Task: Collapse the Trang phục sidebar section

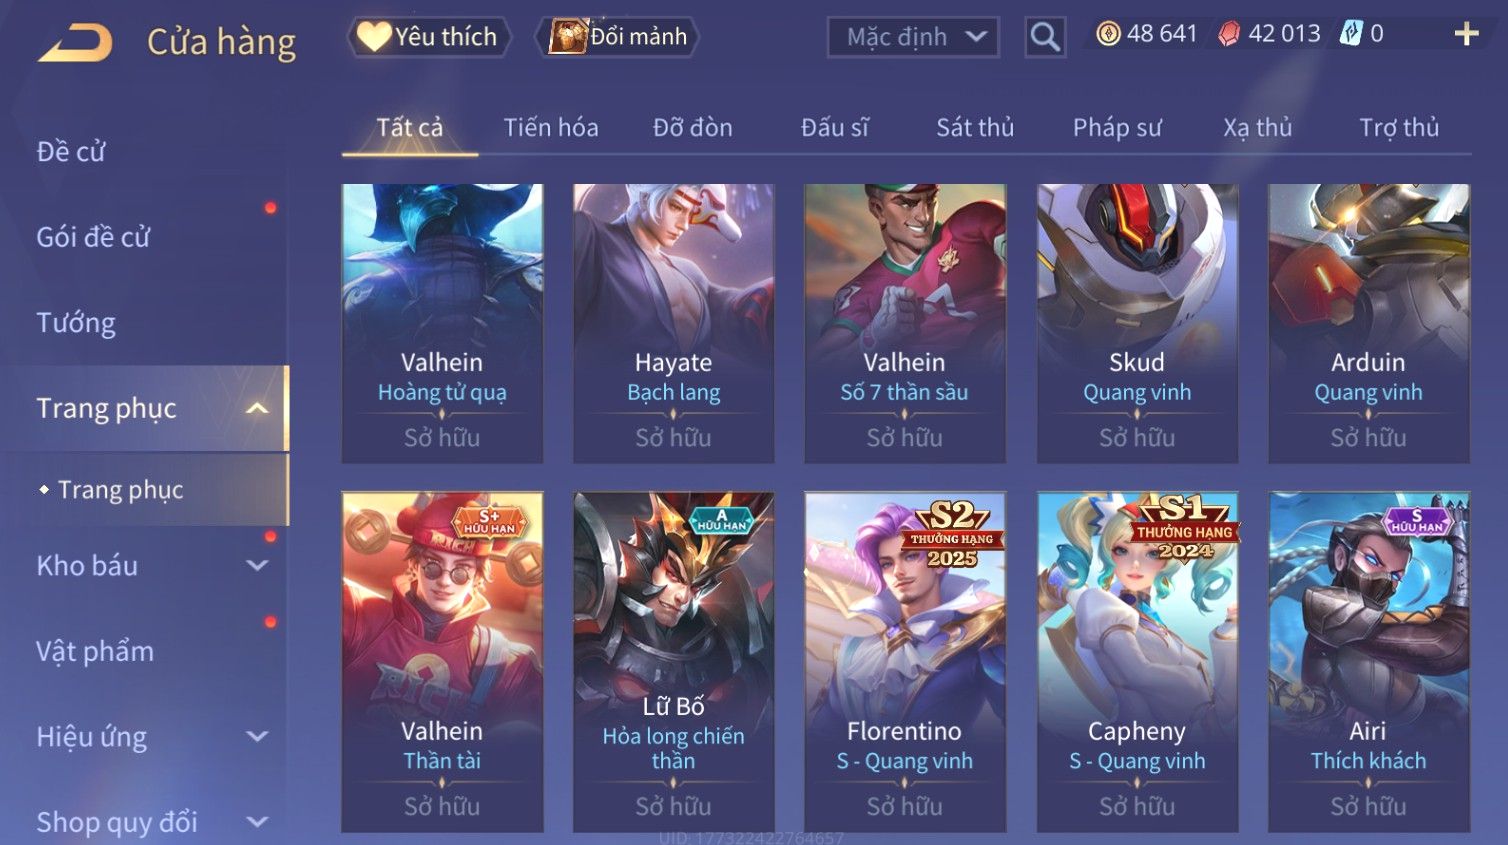Action: pos(257,408)
